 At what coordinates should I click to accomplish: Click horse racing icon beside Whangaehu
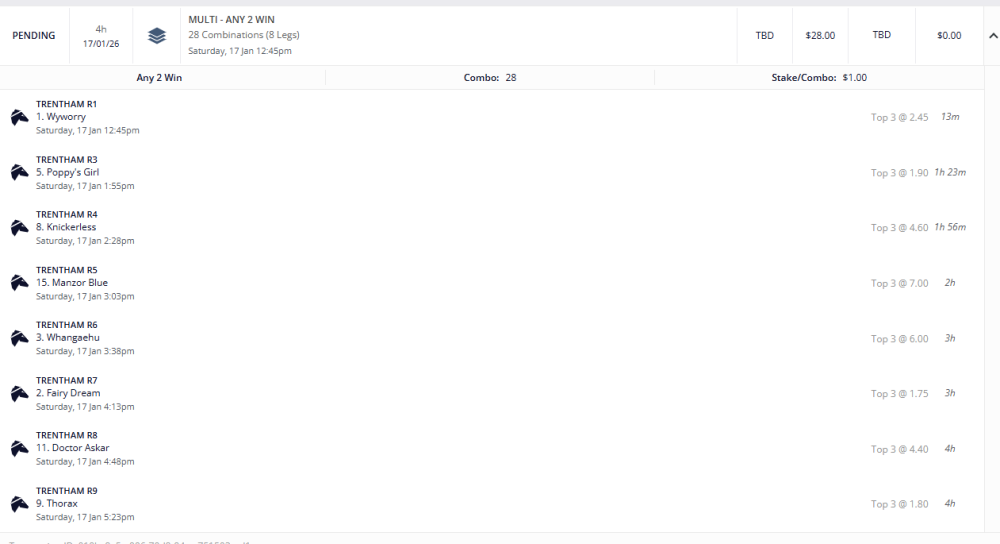pyautogui.click(x=19, y=338)
